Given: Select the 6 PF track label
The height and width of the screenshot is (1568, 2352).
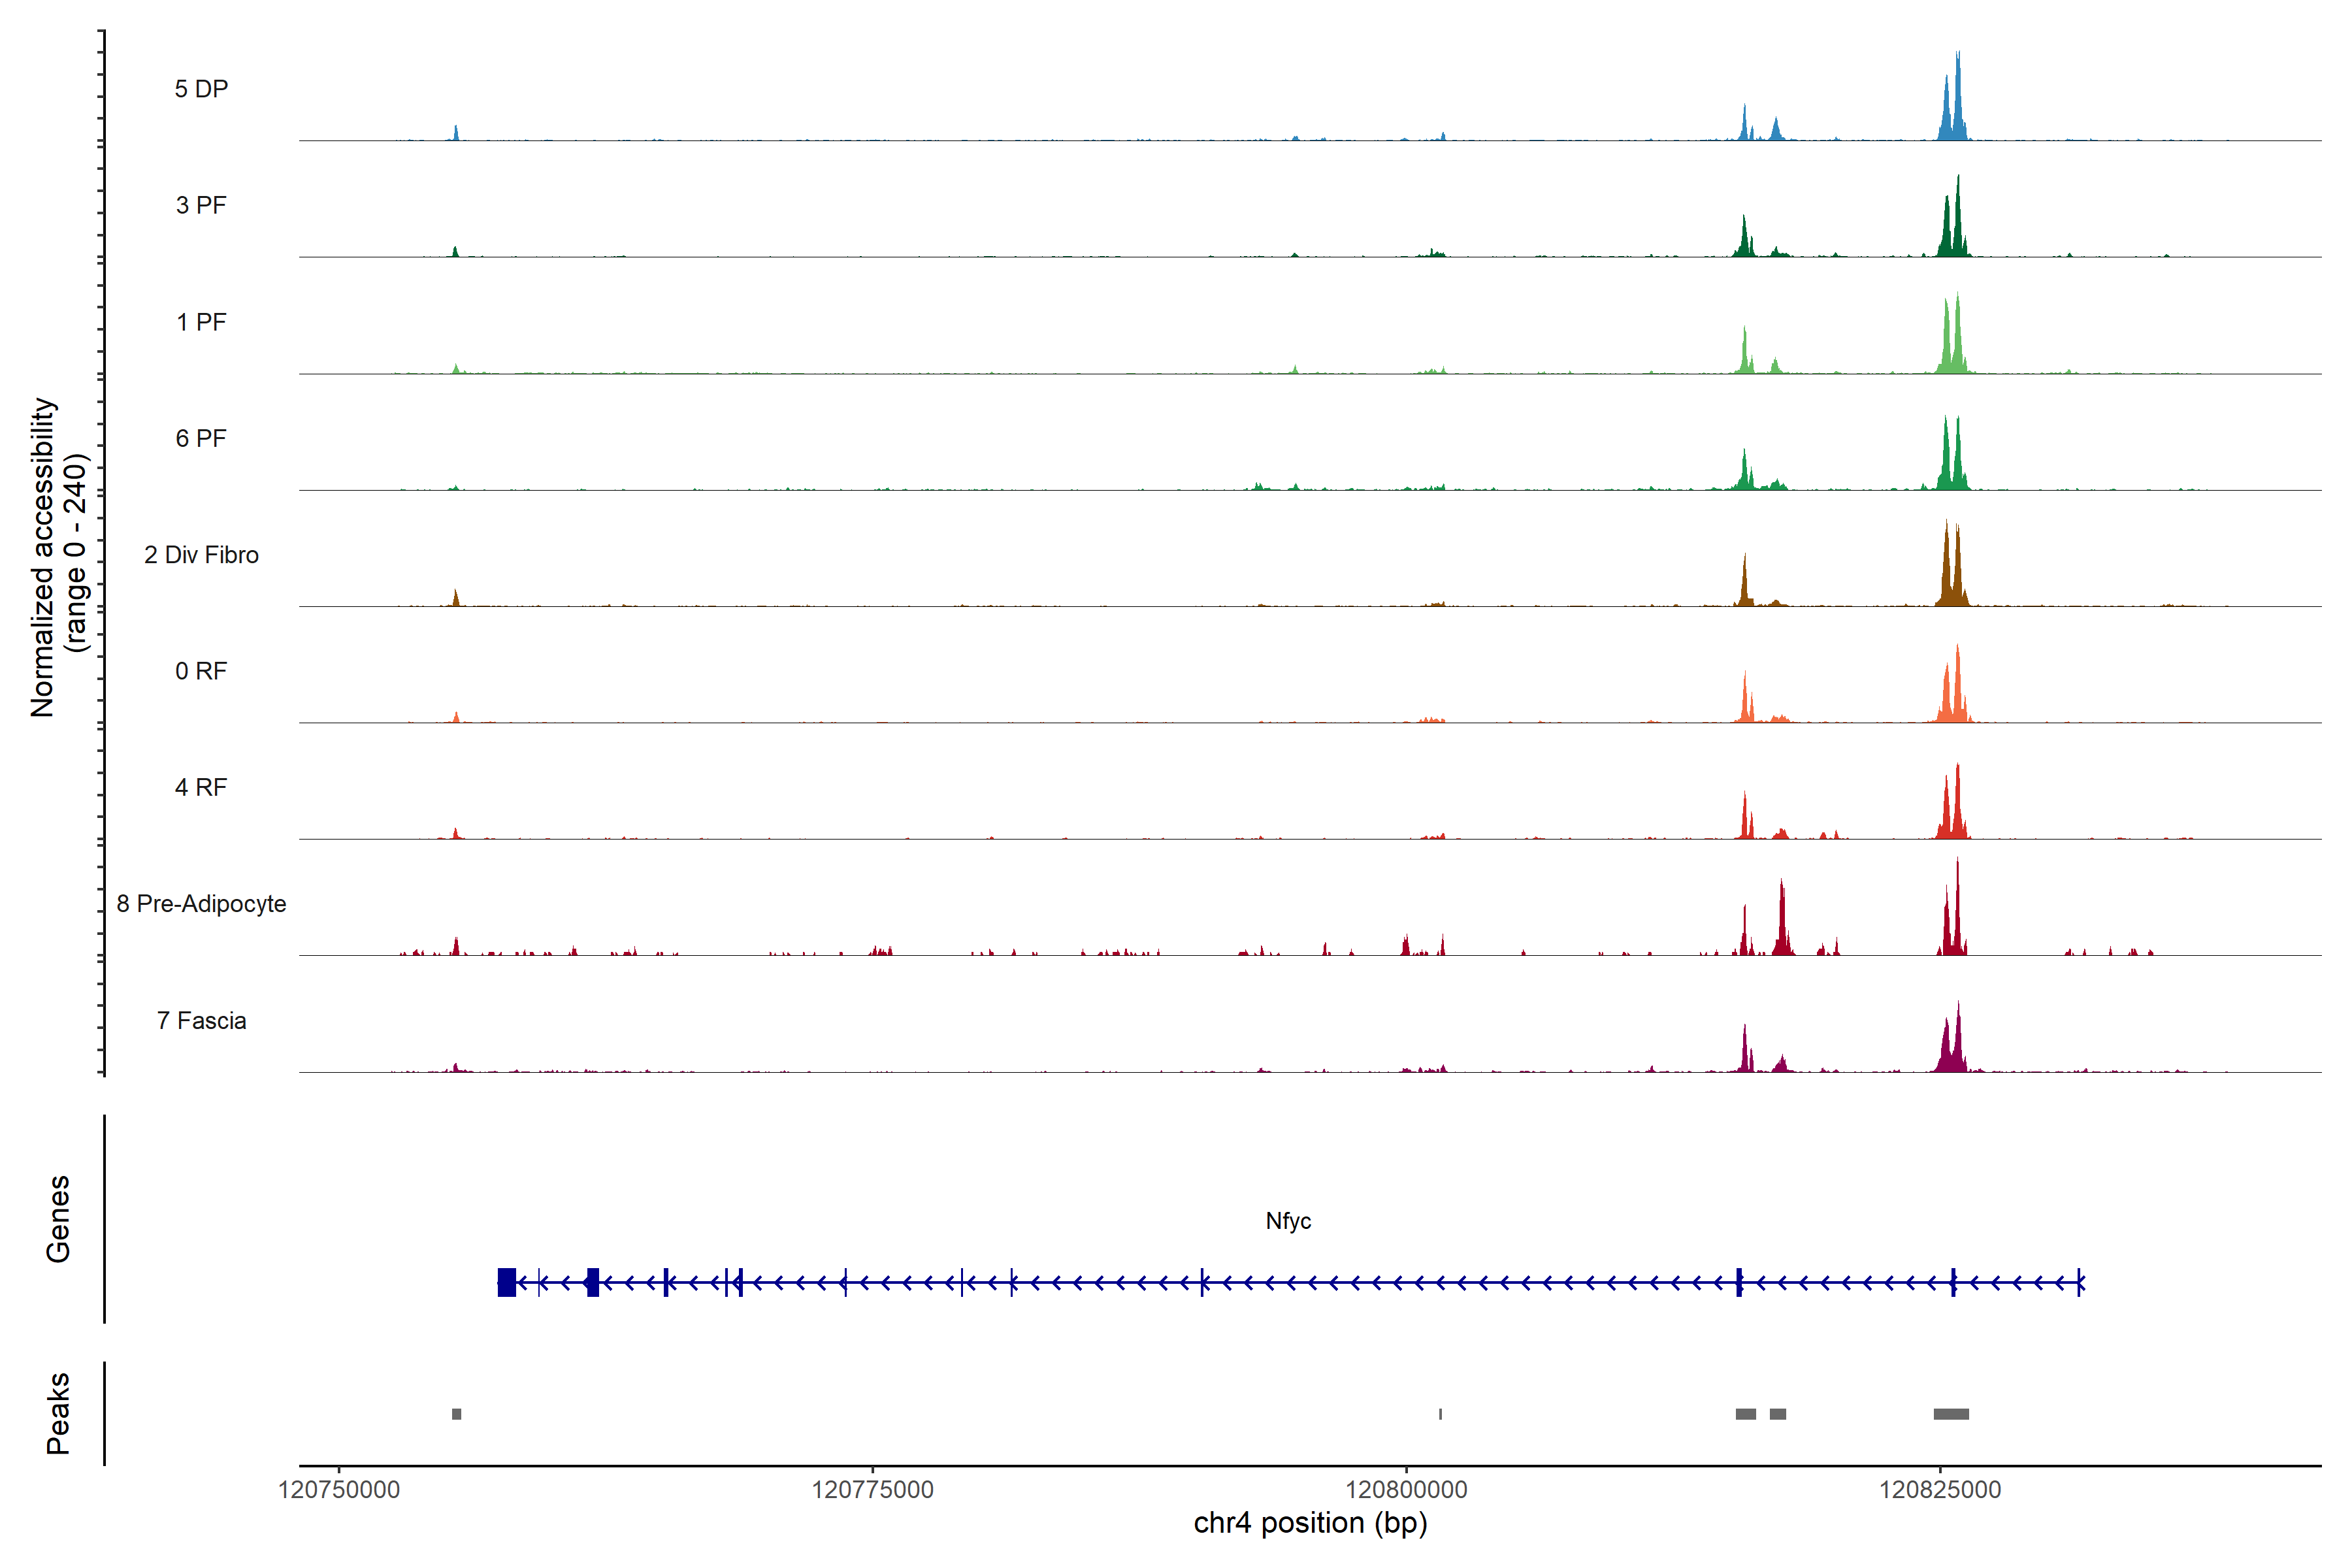Looking at the screenshot, I should 201,438.
